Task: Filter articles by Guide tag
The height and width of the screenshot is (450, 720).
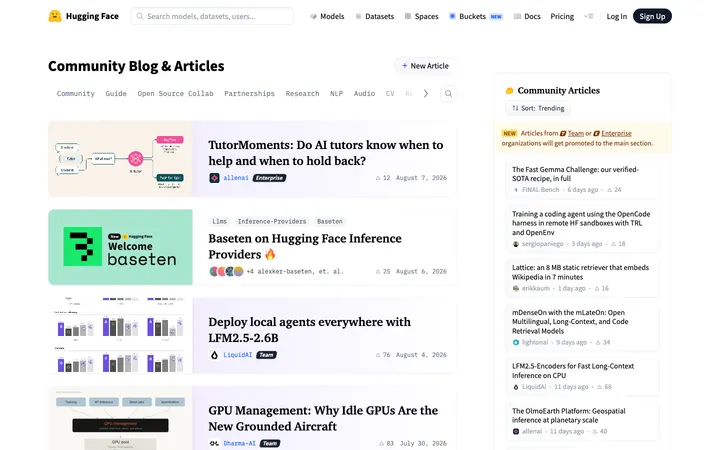Action: tap(116, 94)
